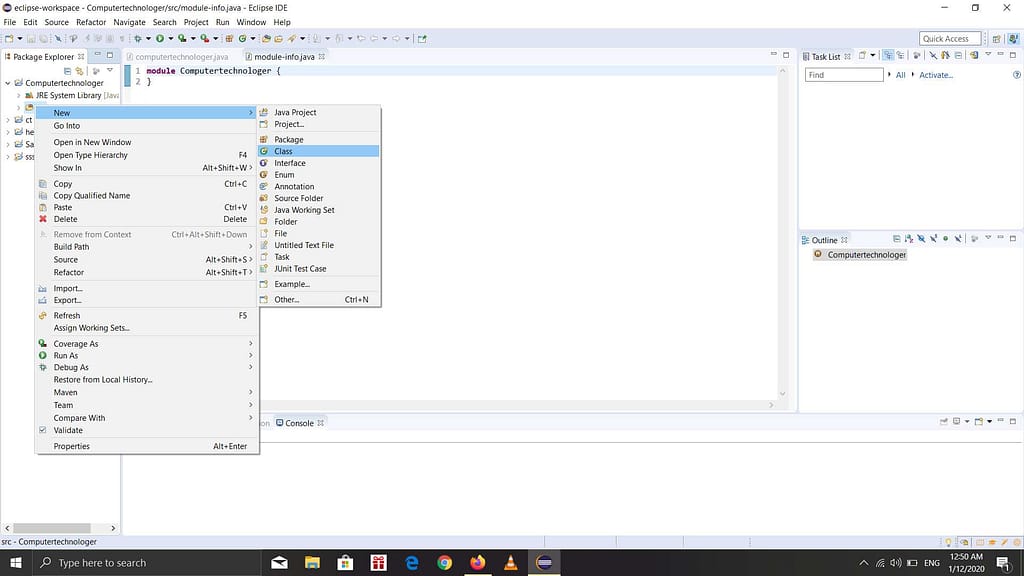
Task: Open the Outline View Menu arrow
Action: click(x=988, y=238)
